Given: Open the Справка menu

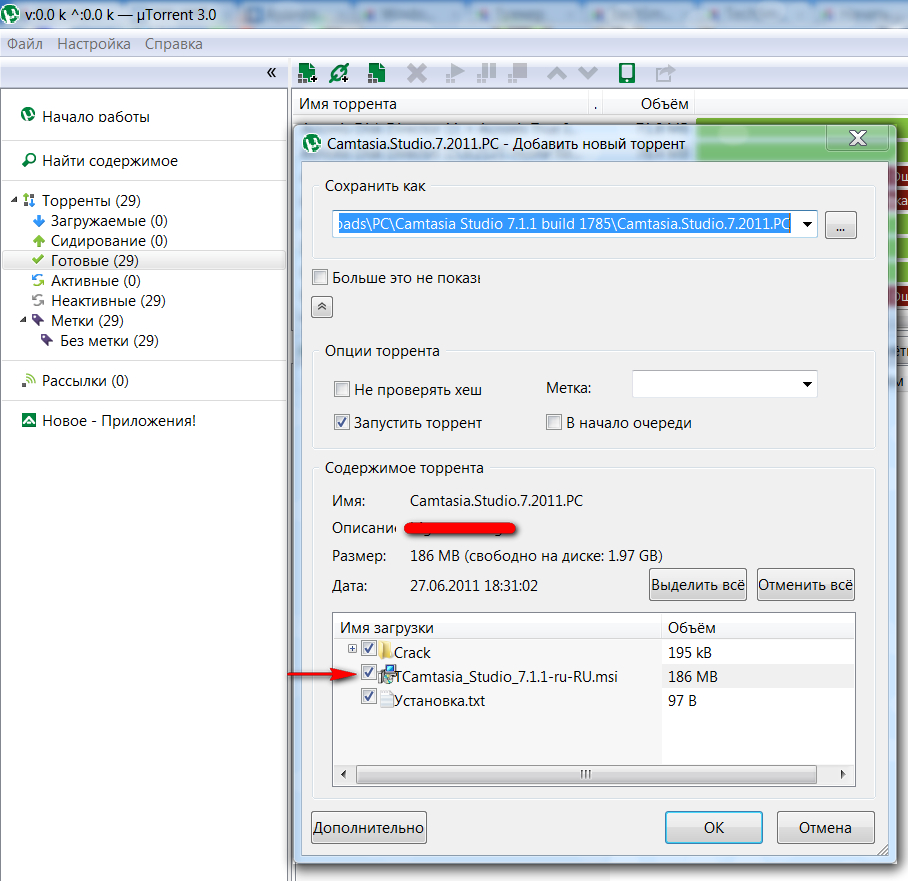Looking at the screenshot, I should [174, 44].
